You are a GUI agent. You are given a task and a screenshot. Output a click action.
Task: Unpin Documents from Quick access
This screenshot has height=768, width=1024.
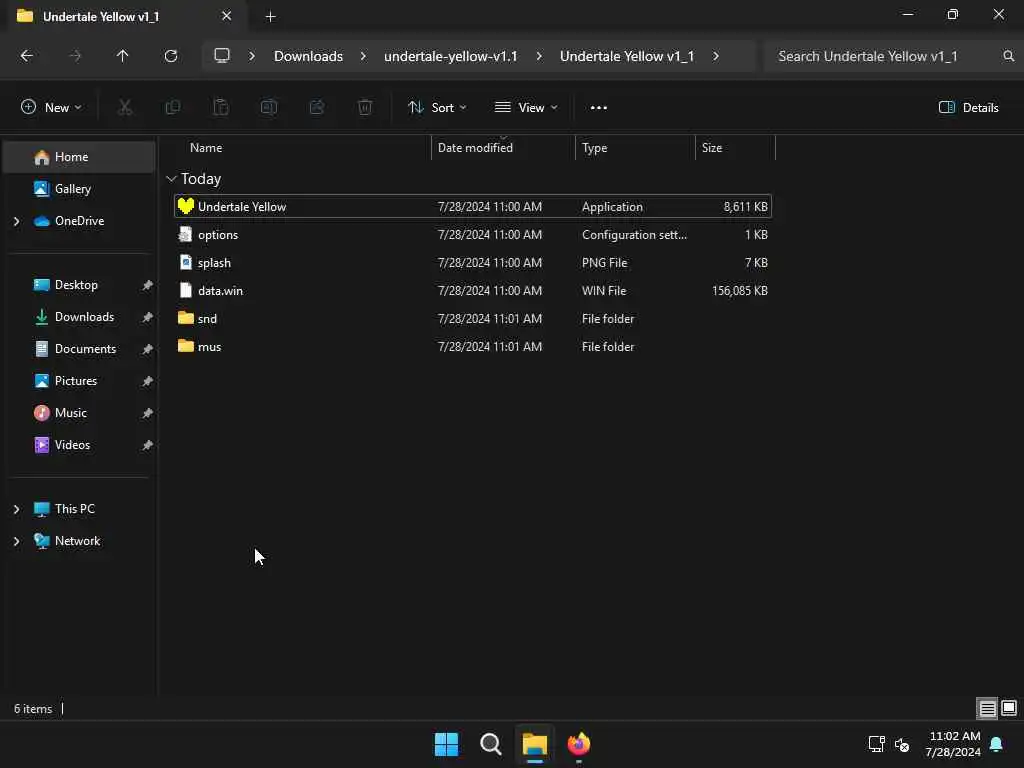point(148,349)
